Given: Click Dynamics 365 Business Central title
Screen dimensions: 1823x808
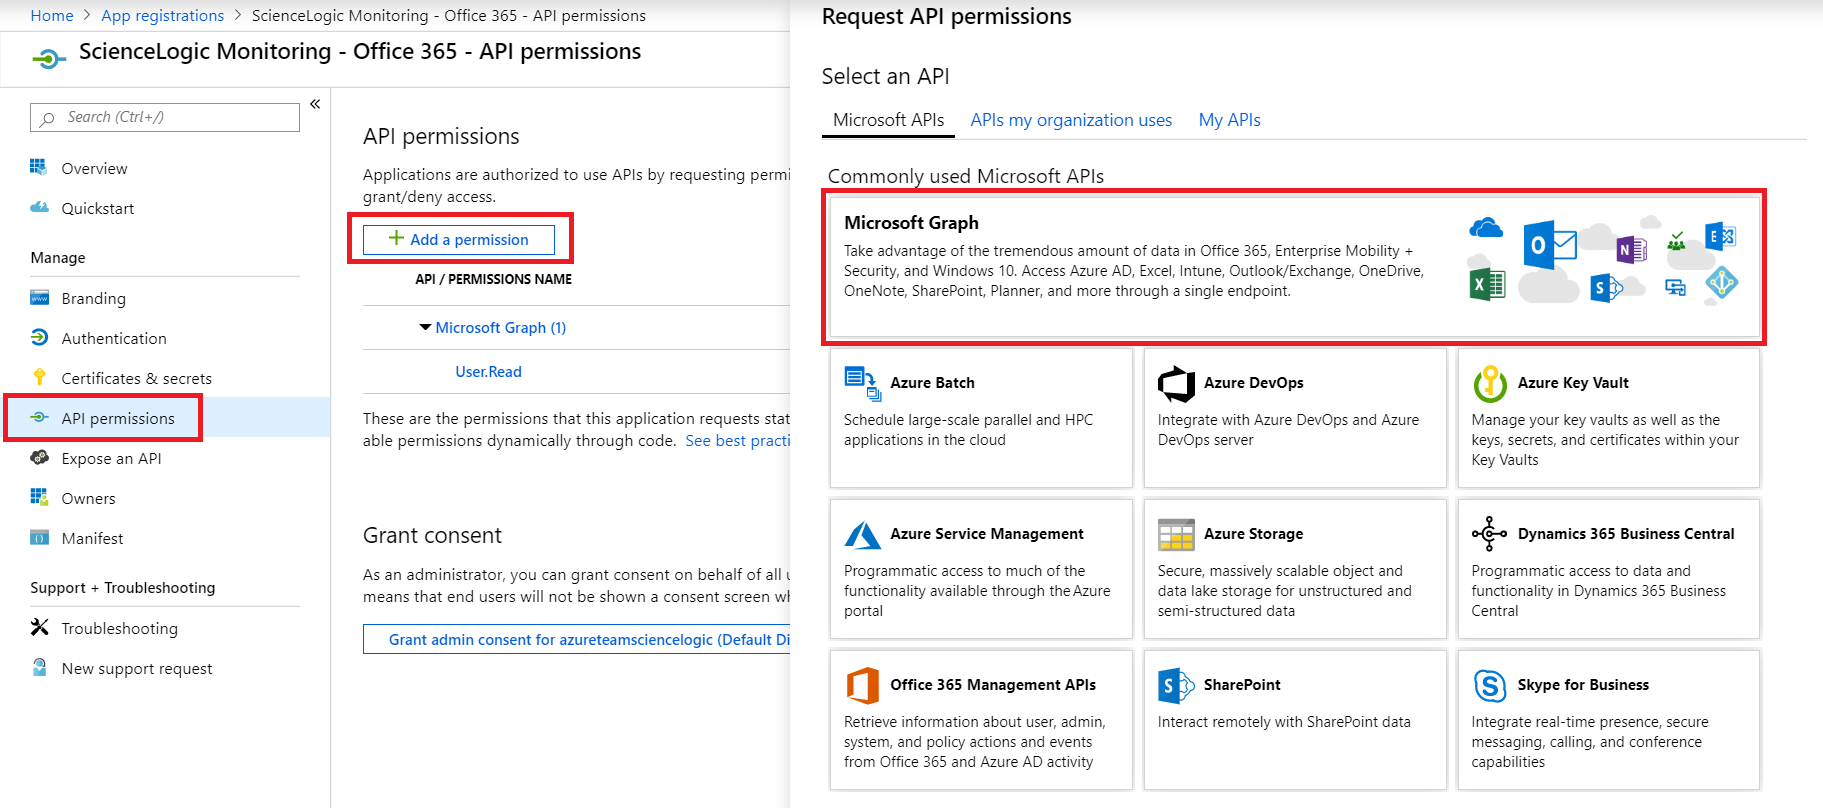Looking at the screenshot, I should pyautogui.click(x=1626, y=534).
